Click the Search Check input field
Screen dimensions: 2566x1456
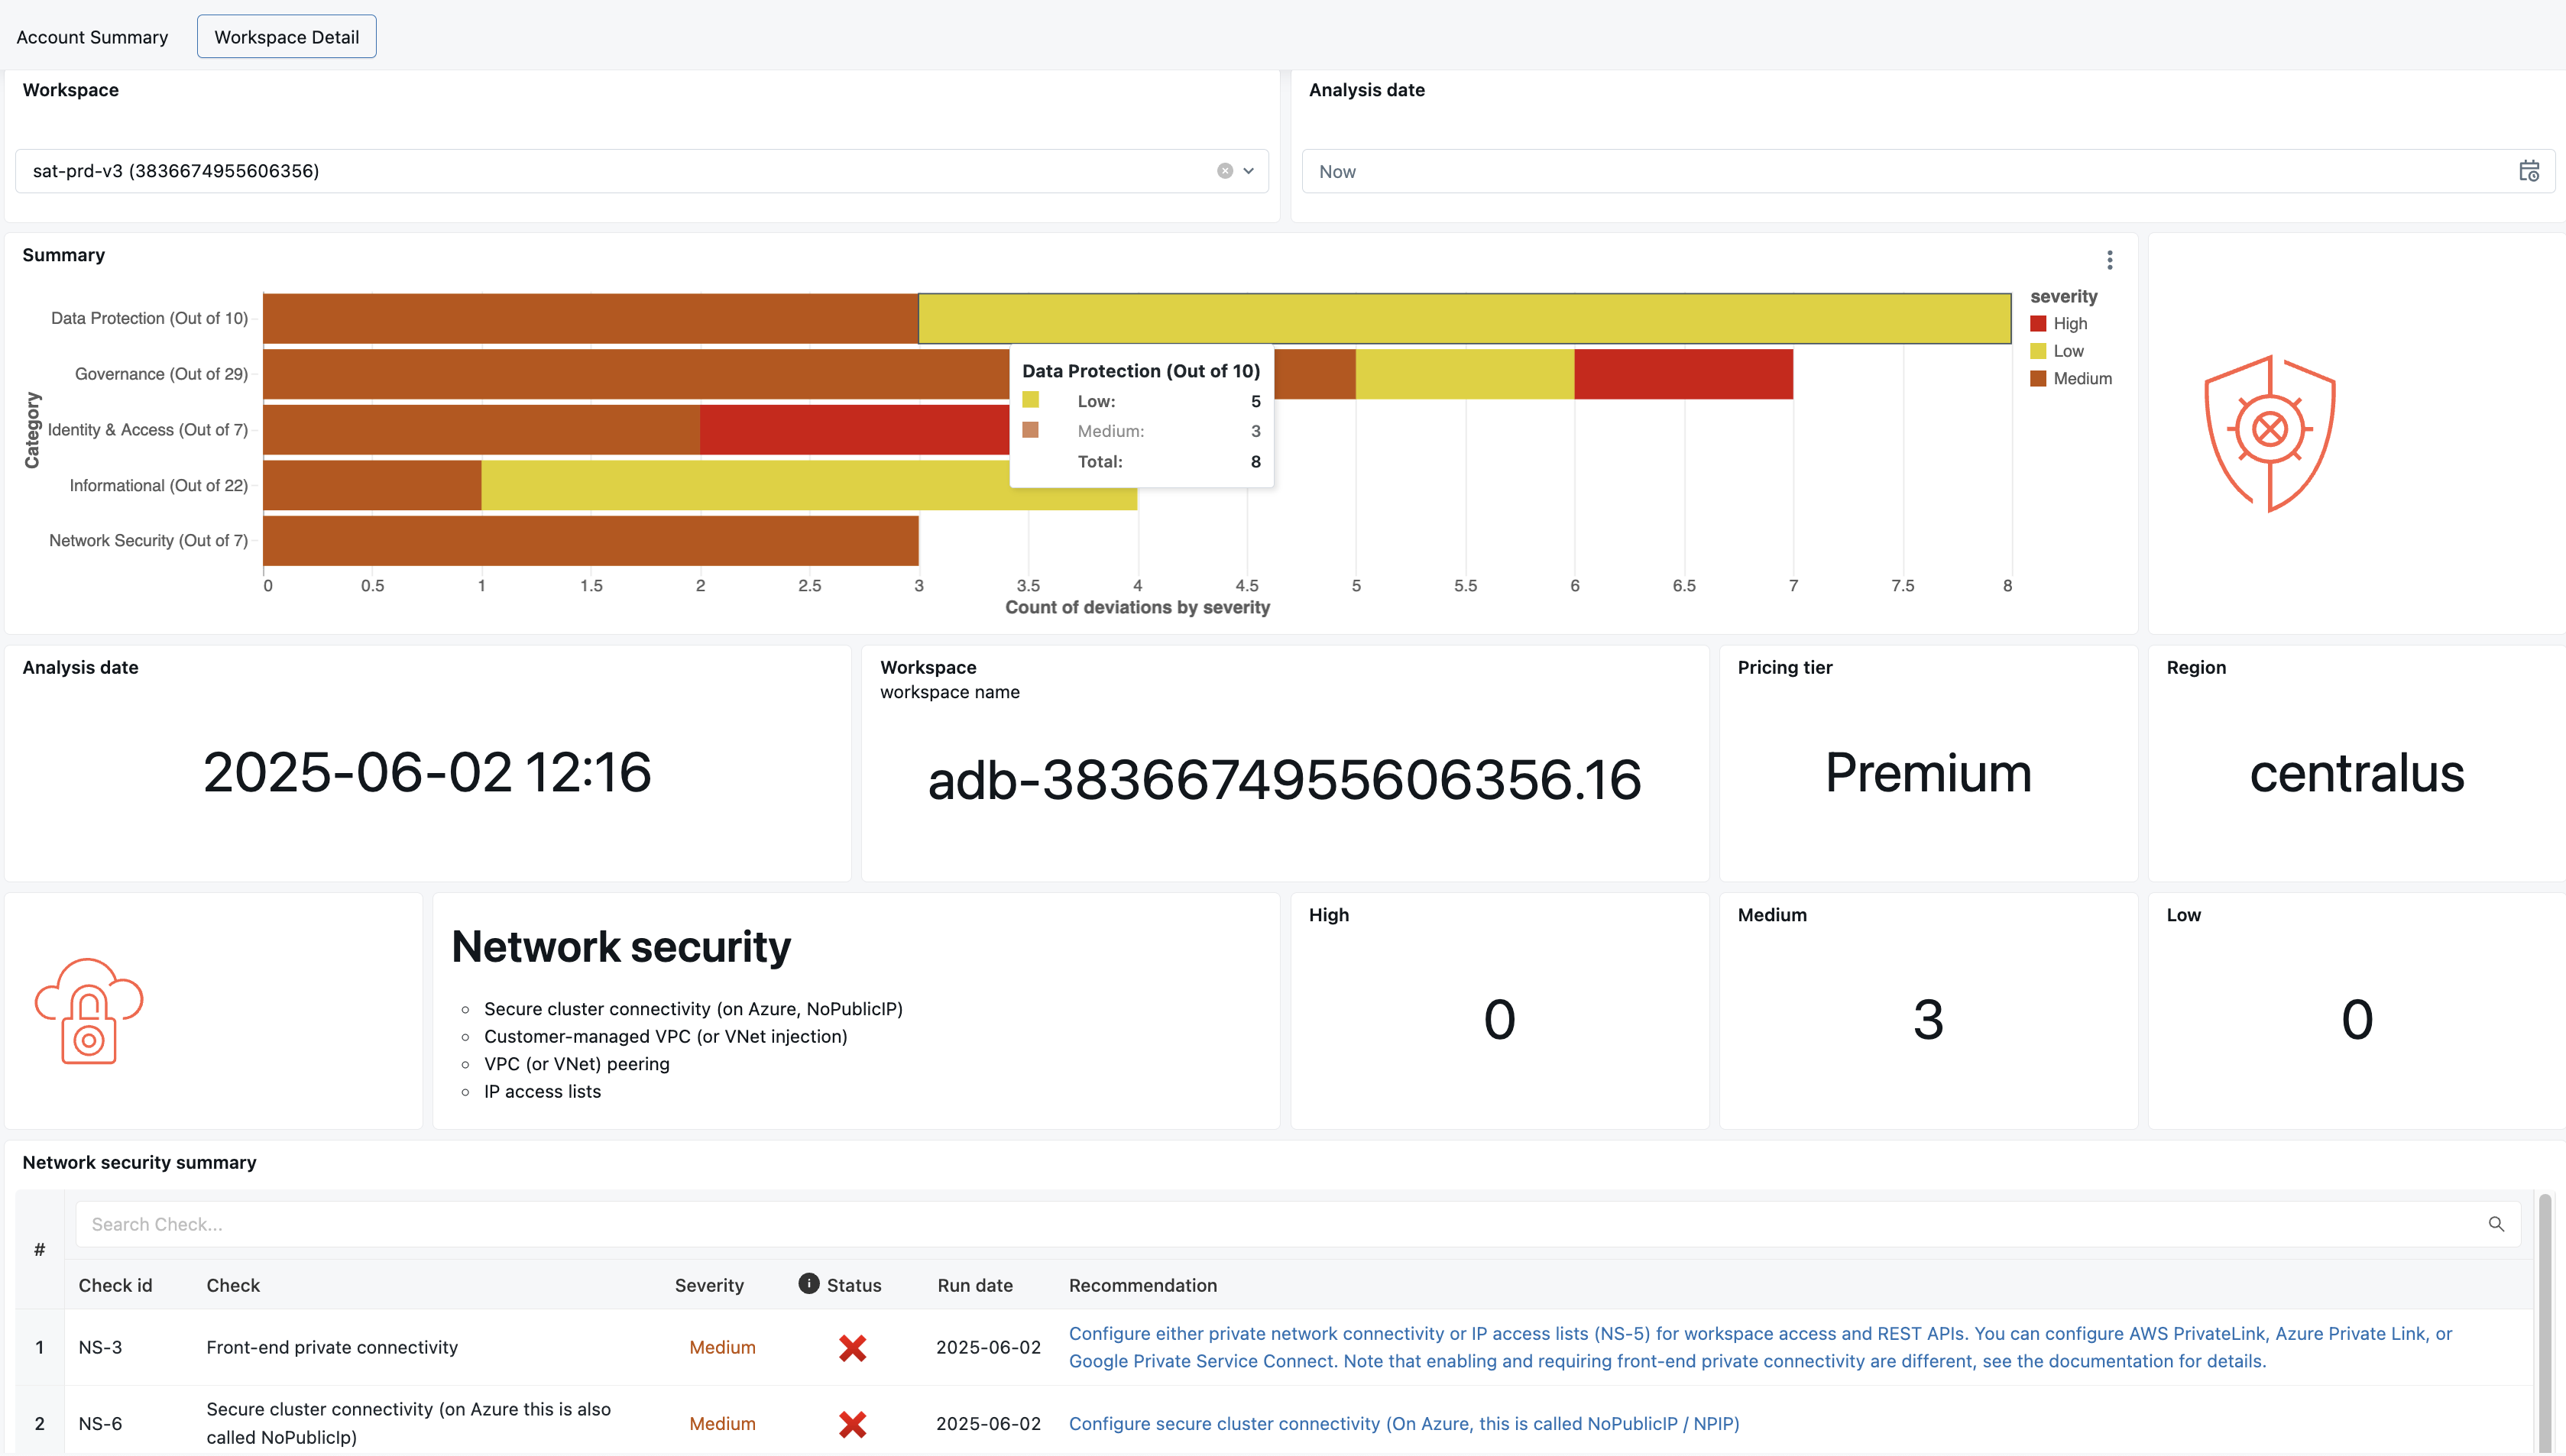point(1297,1224)
